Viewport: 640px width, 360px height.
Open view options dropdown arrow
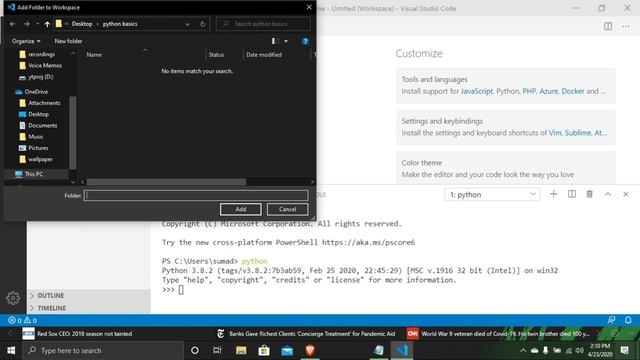tap(286, 41)
